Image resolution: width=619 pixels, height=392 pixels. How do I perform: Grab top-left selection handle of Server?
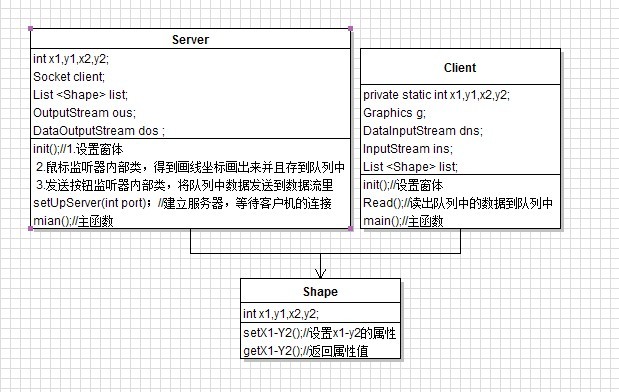tap(31, 28)
